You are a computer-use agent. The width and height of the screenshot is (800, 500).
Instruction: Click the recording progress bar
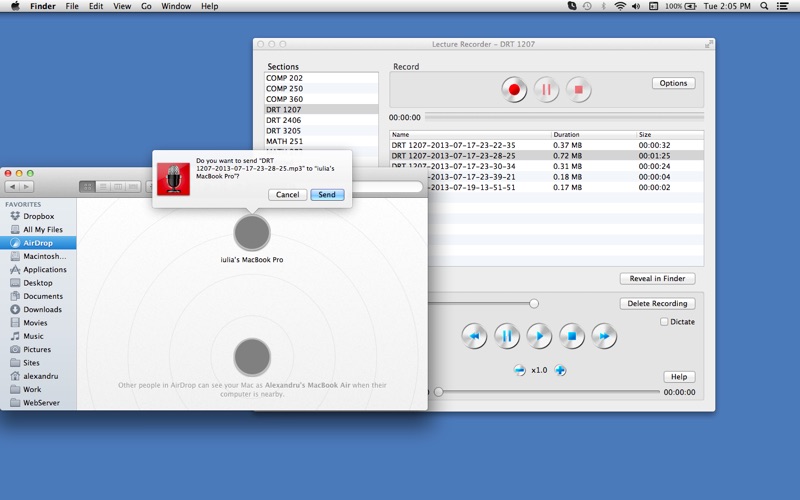click(564, 117)
